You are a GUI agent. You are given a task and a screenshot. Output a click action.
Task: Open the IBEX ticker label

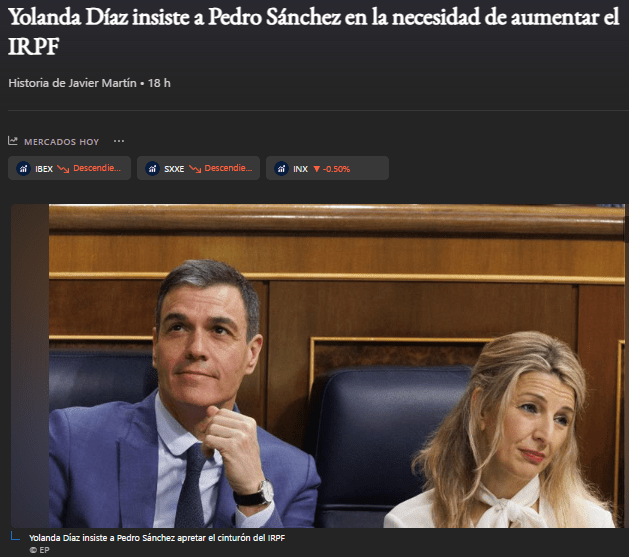(x=44, y=169)
